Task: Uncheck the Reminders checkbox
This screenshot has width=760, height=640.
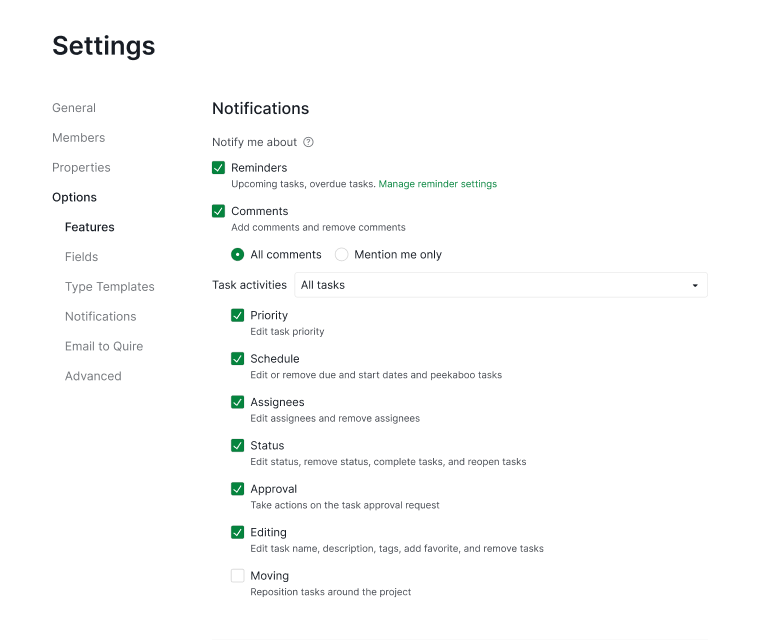Action: 219,168
